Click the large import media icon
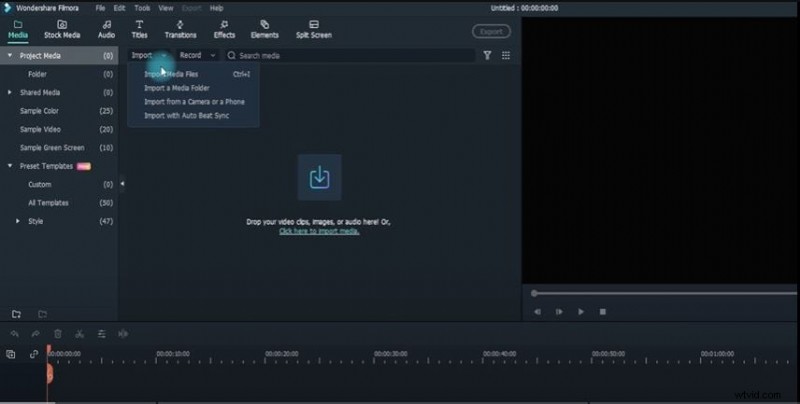800x404 pixels. click(319, 178)
